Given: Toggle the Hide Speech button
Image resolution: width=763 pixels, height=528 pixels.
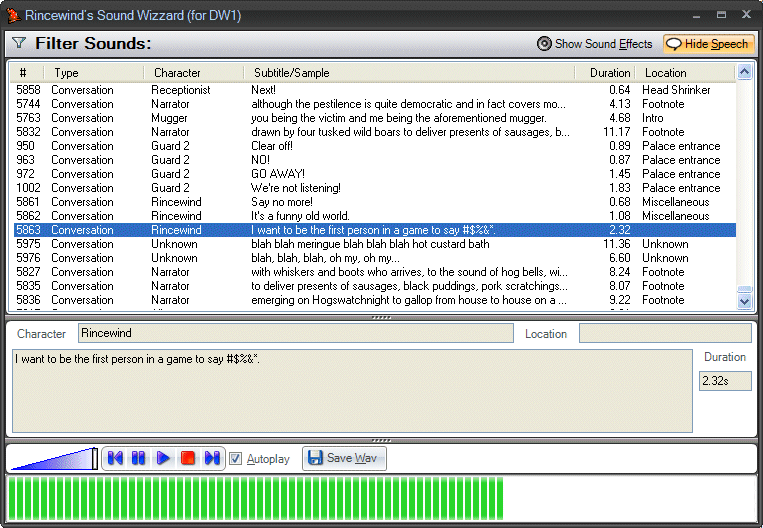Looking at the screenshot, I should coord(708,44).
